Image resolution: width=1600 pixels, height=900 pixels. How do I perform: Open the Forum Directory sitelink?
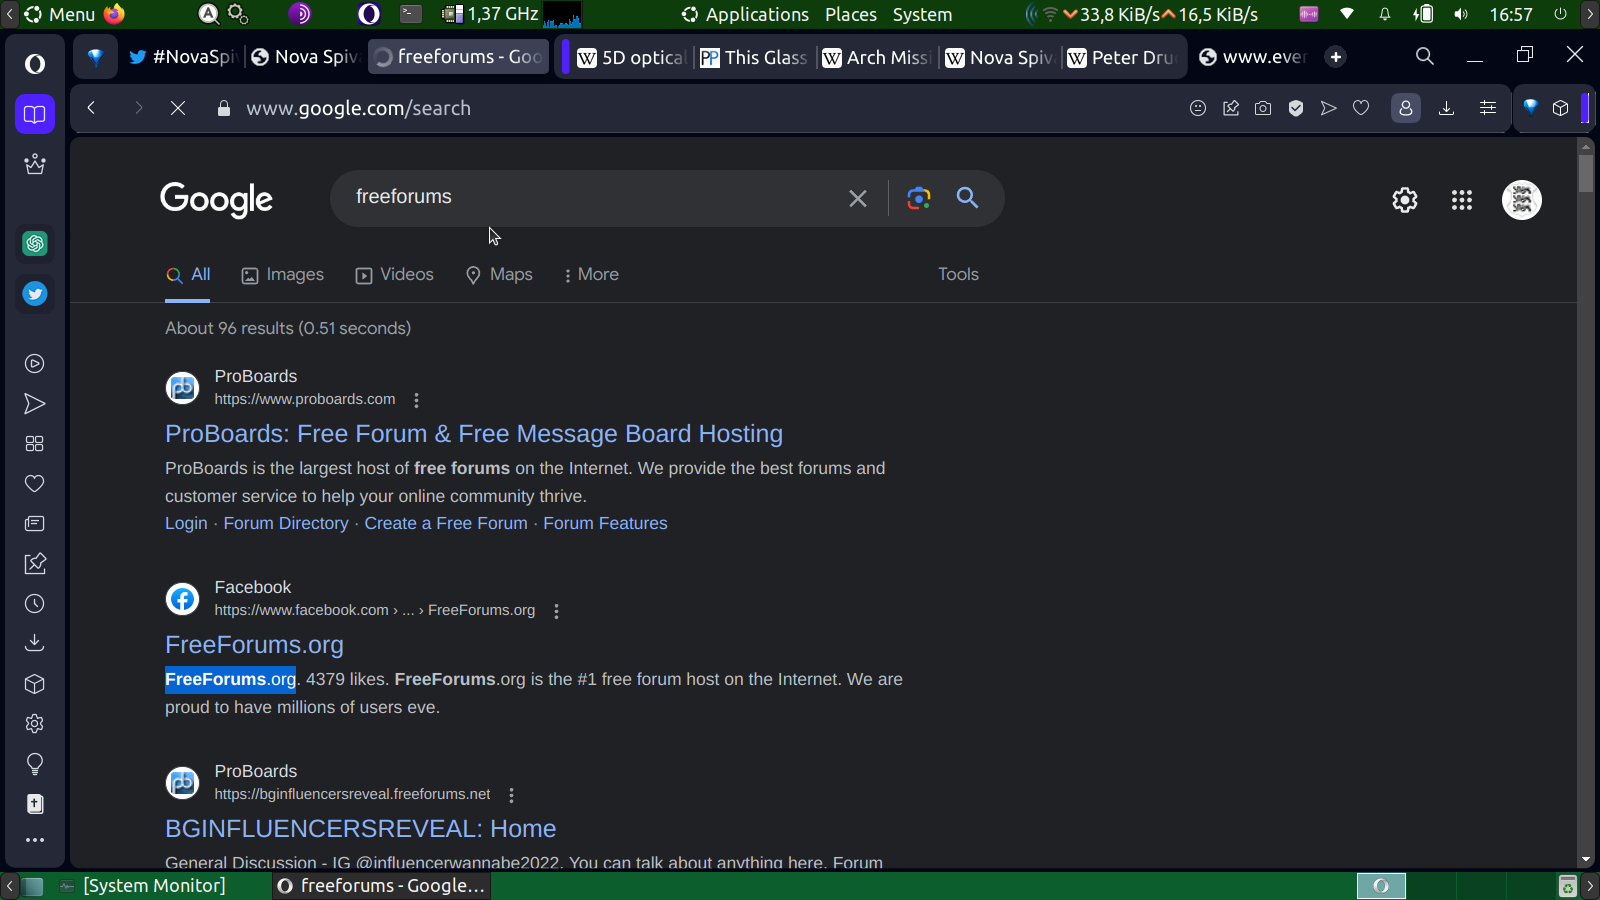pos(286,524)
